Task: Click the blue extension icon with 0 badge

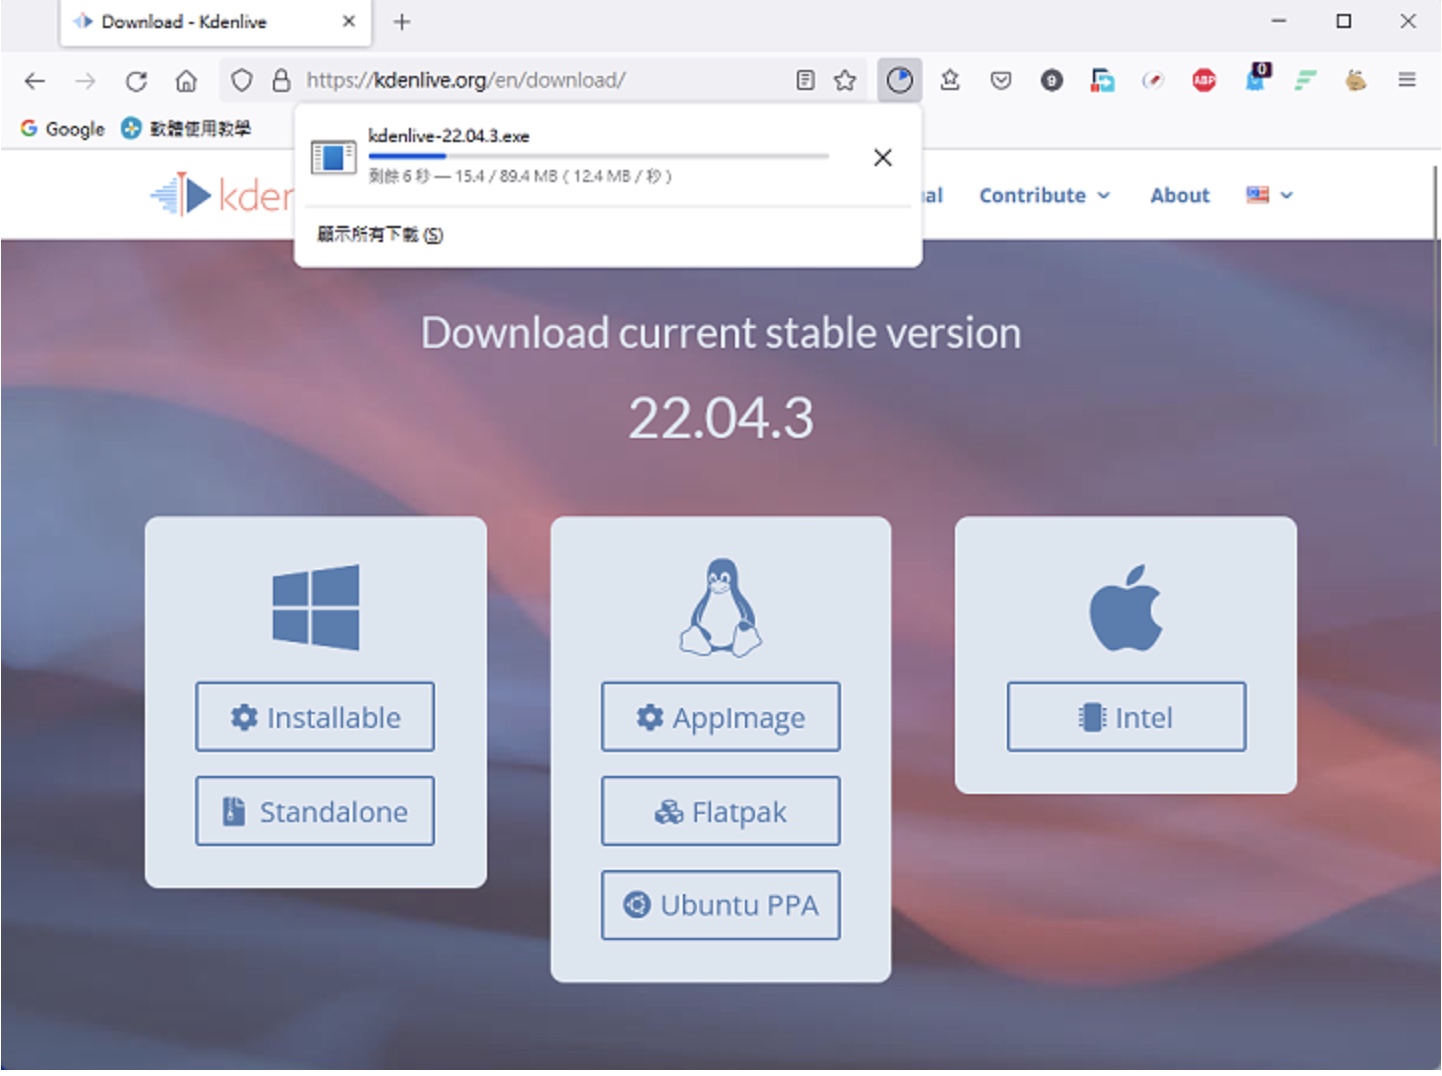Action: click(1257, 78)
